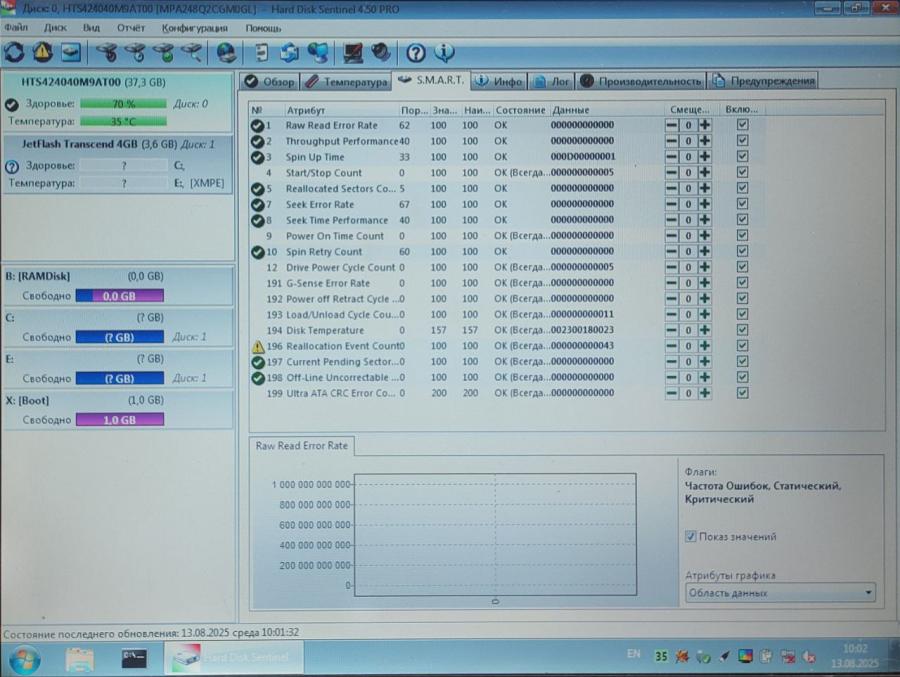Decrease offset with minus on Seek Error Rate row
This screenshot has height=677, width=900.
(x=671, y=204)
